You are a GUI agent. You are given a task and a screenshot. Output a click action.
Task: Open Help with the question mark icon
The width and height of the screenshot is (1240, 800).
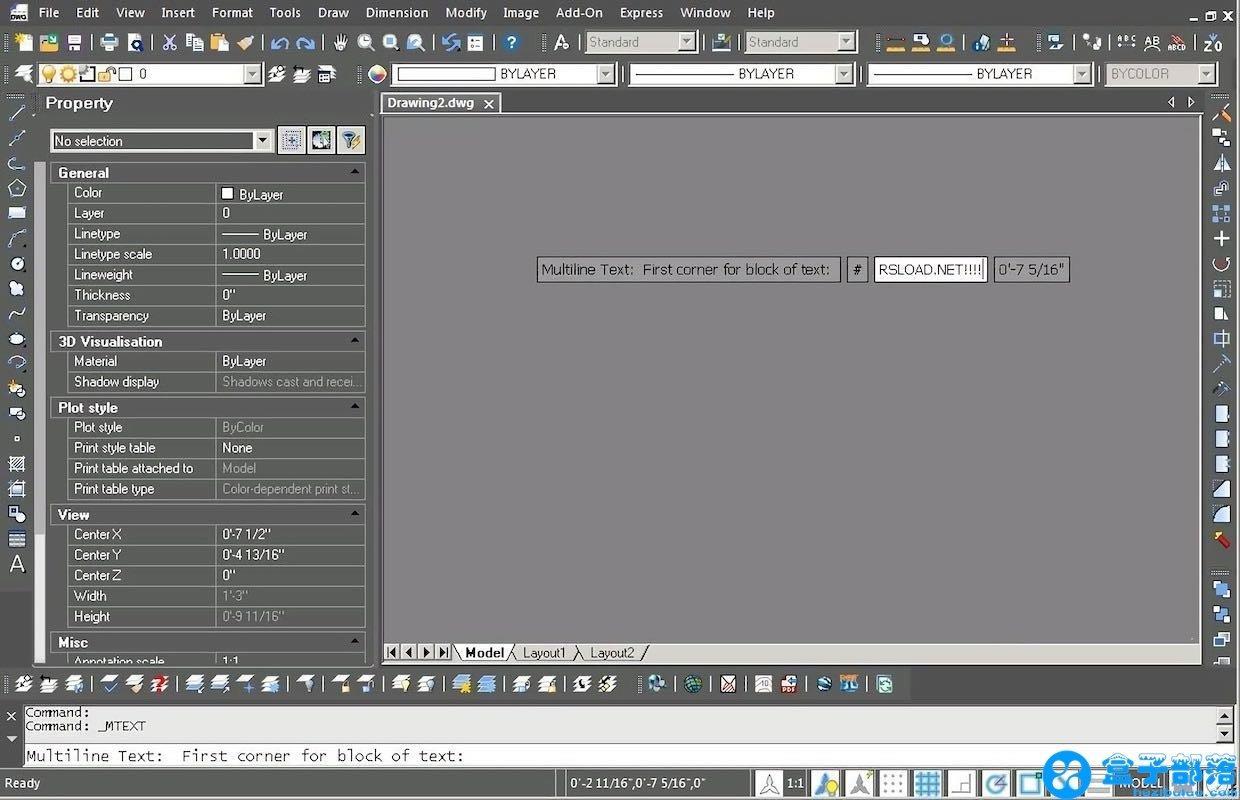pos(512,42)
